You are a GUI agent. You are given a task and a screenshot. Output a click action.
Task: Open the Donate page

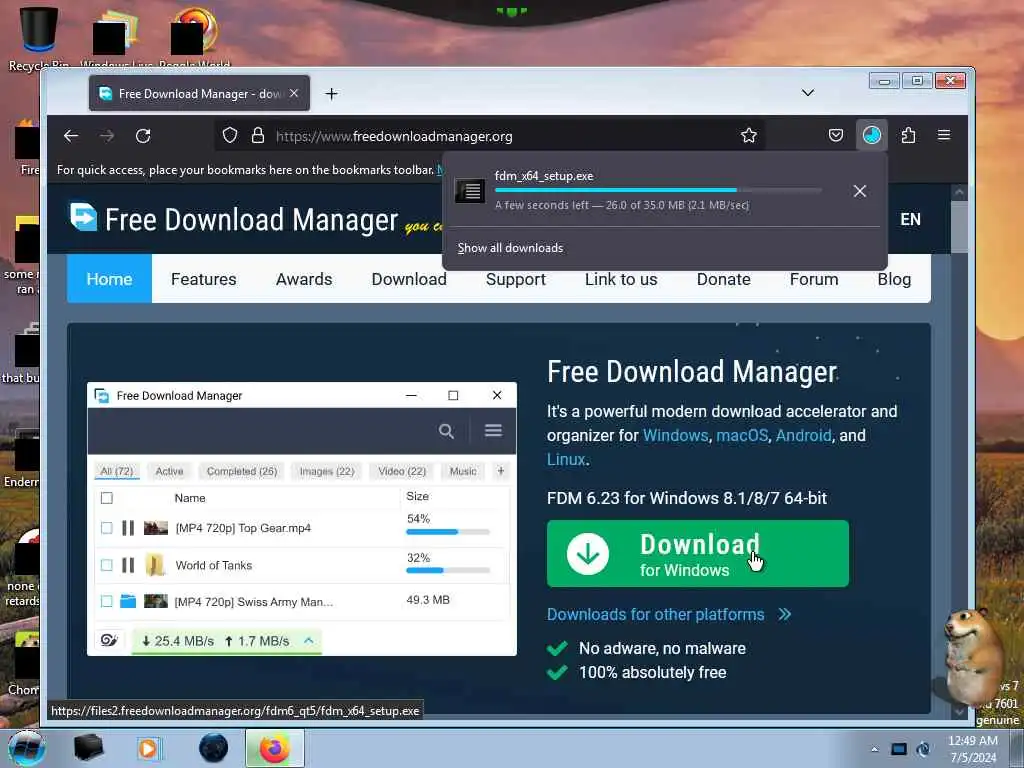pos(723,279)
